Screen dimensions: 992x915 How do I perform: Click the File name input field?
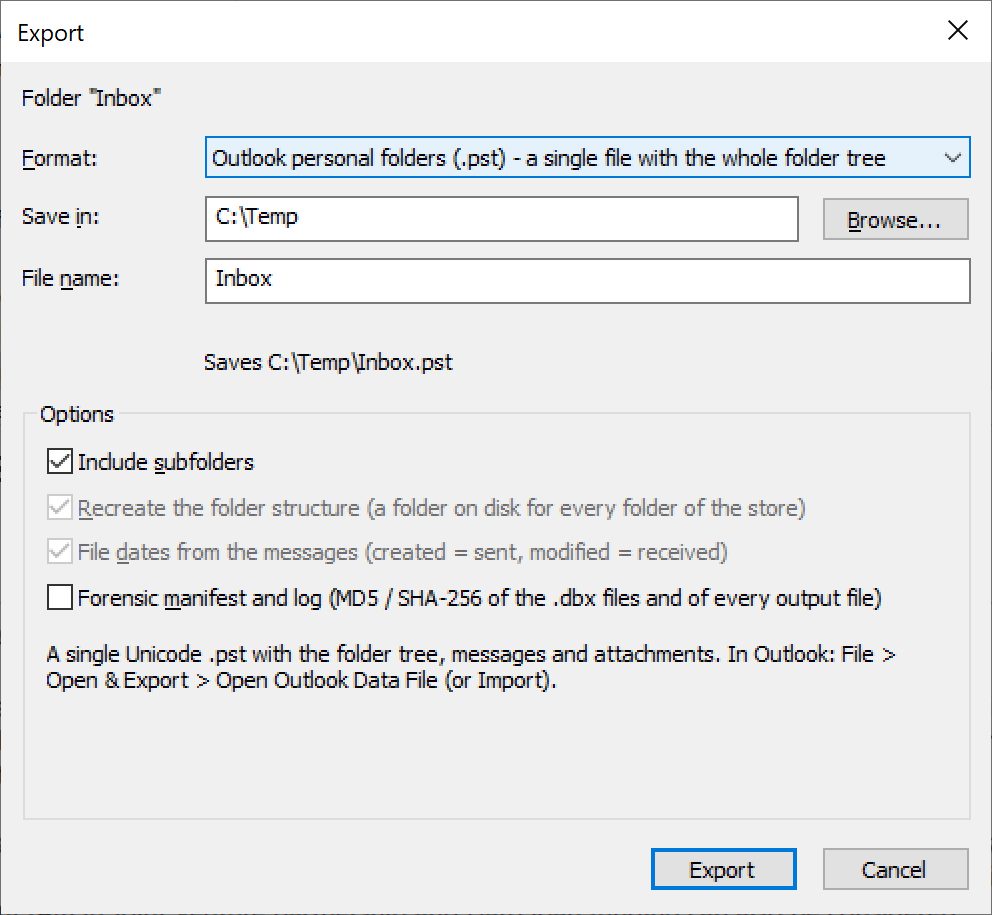pos(587,280)
